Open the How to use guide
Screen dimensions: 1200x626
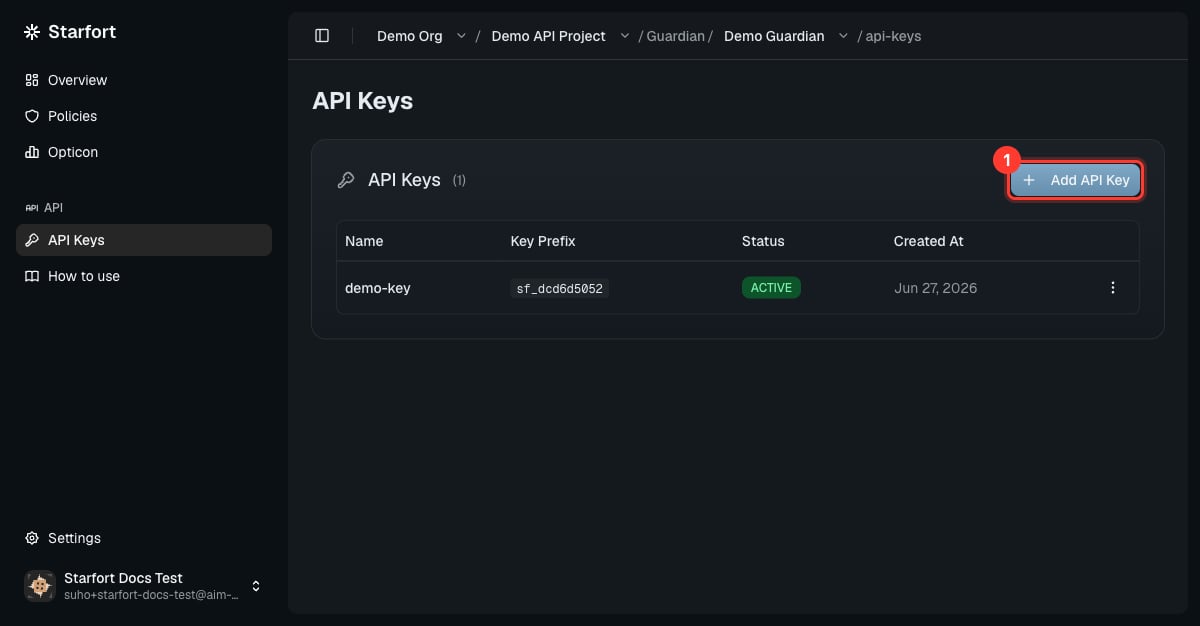[144, 276]
